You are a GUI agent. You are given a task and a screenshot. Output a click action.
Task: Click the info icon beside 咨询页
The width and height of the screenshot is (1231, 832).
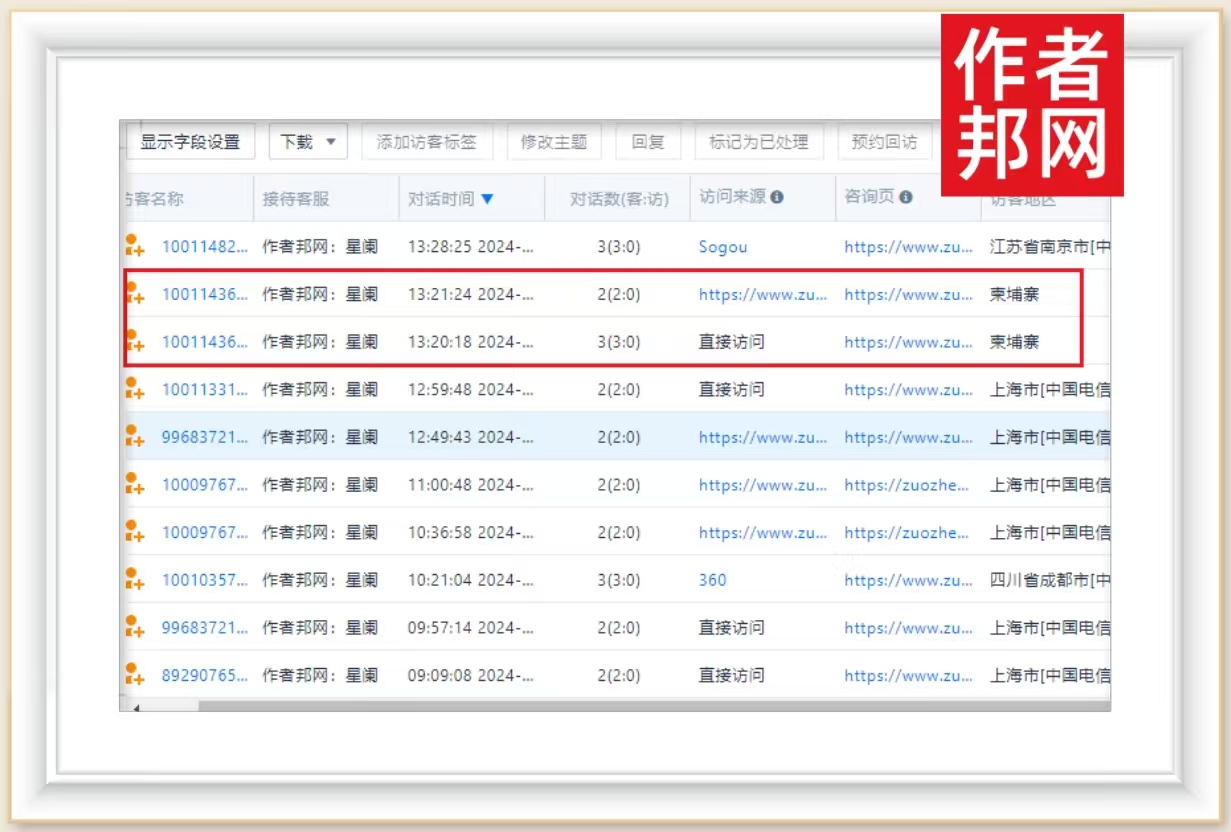click(x=906, y=198)
